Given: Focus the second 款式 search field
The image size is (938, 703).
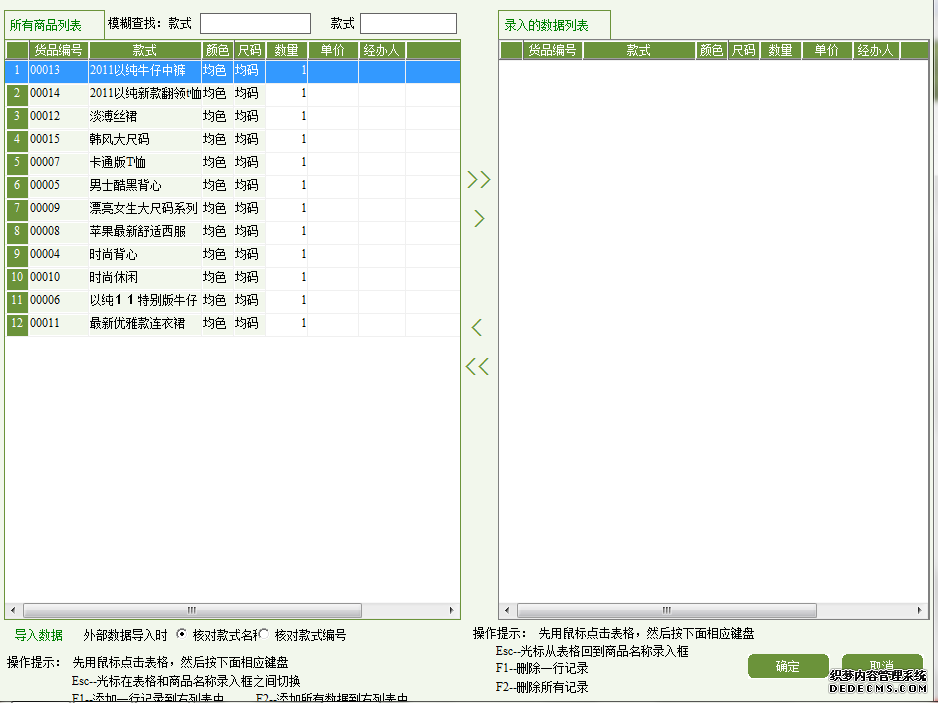Looking at the screenshot, I should pyautogui.click(x=408, y=24).
